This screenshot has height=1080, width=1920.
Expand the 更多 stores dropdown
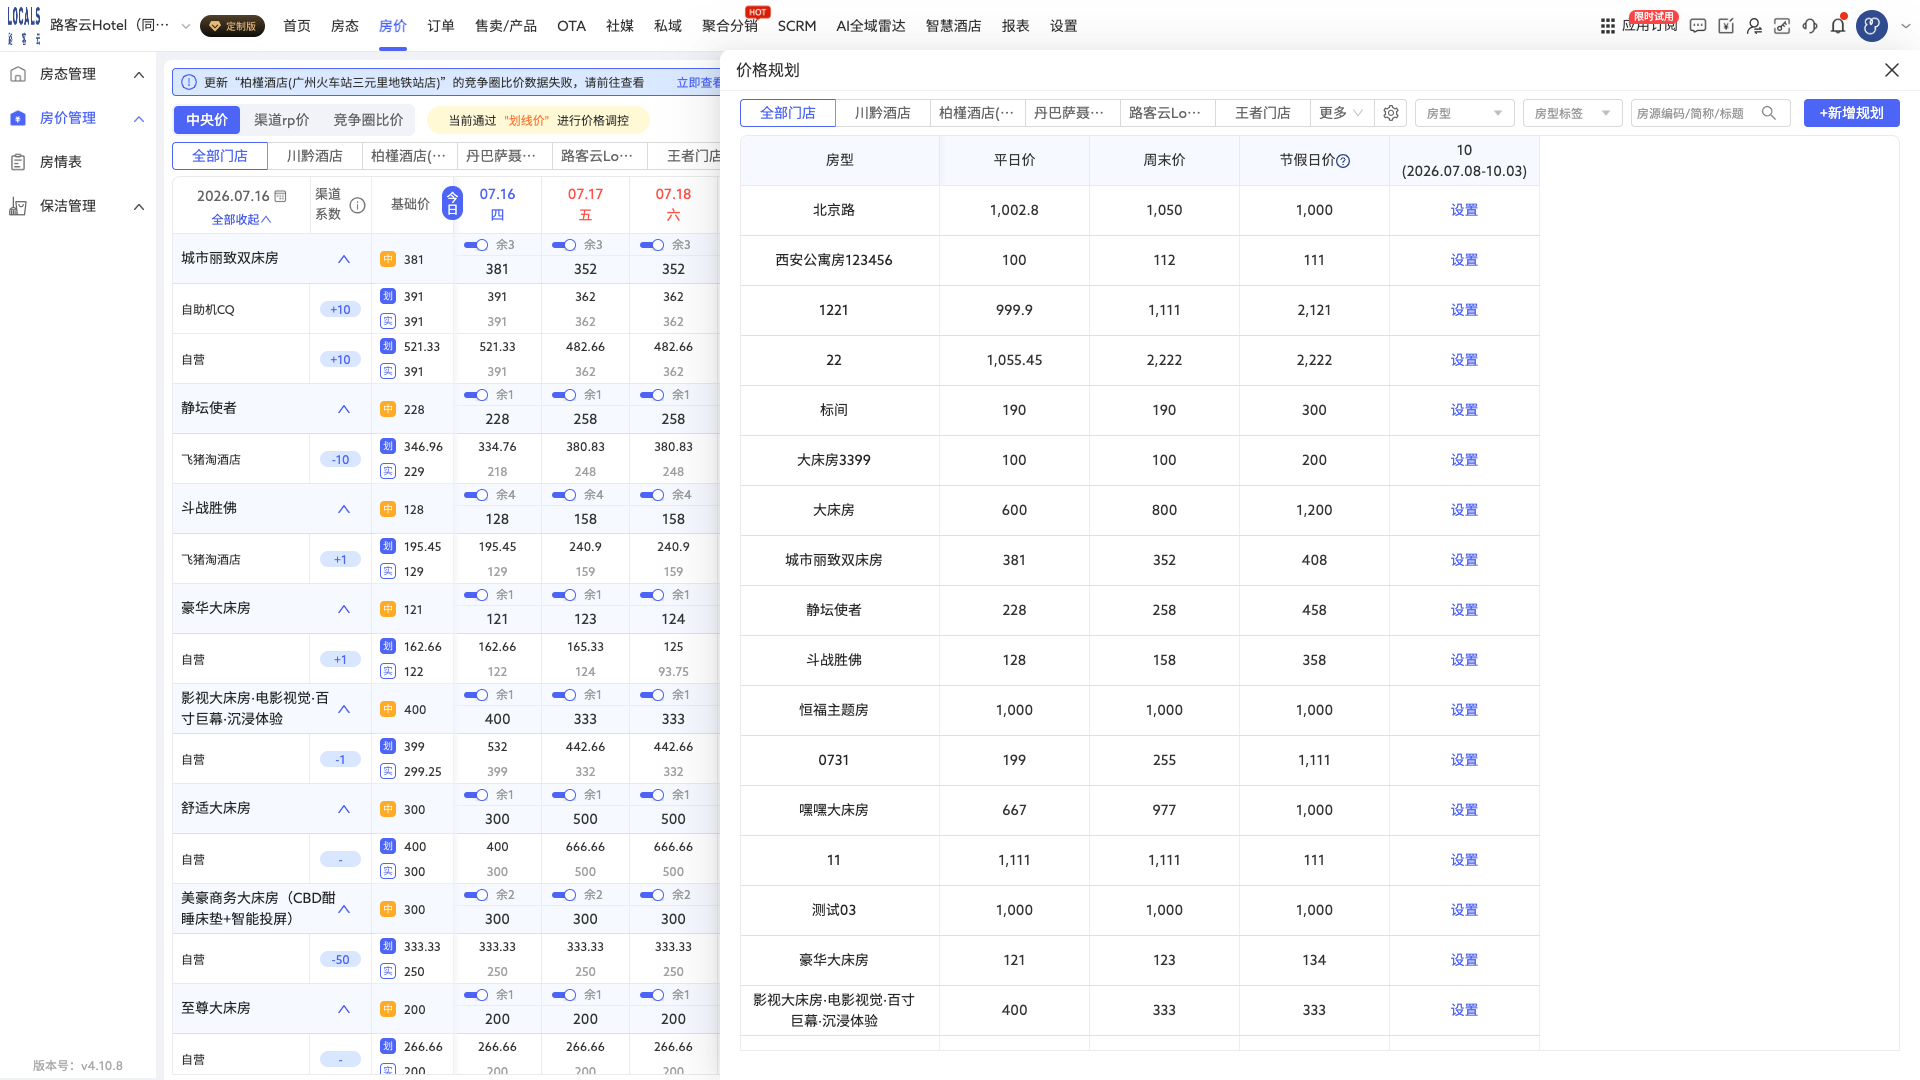coord(1341,113)
